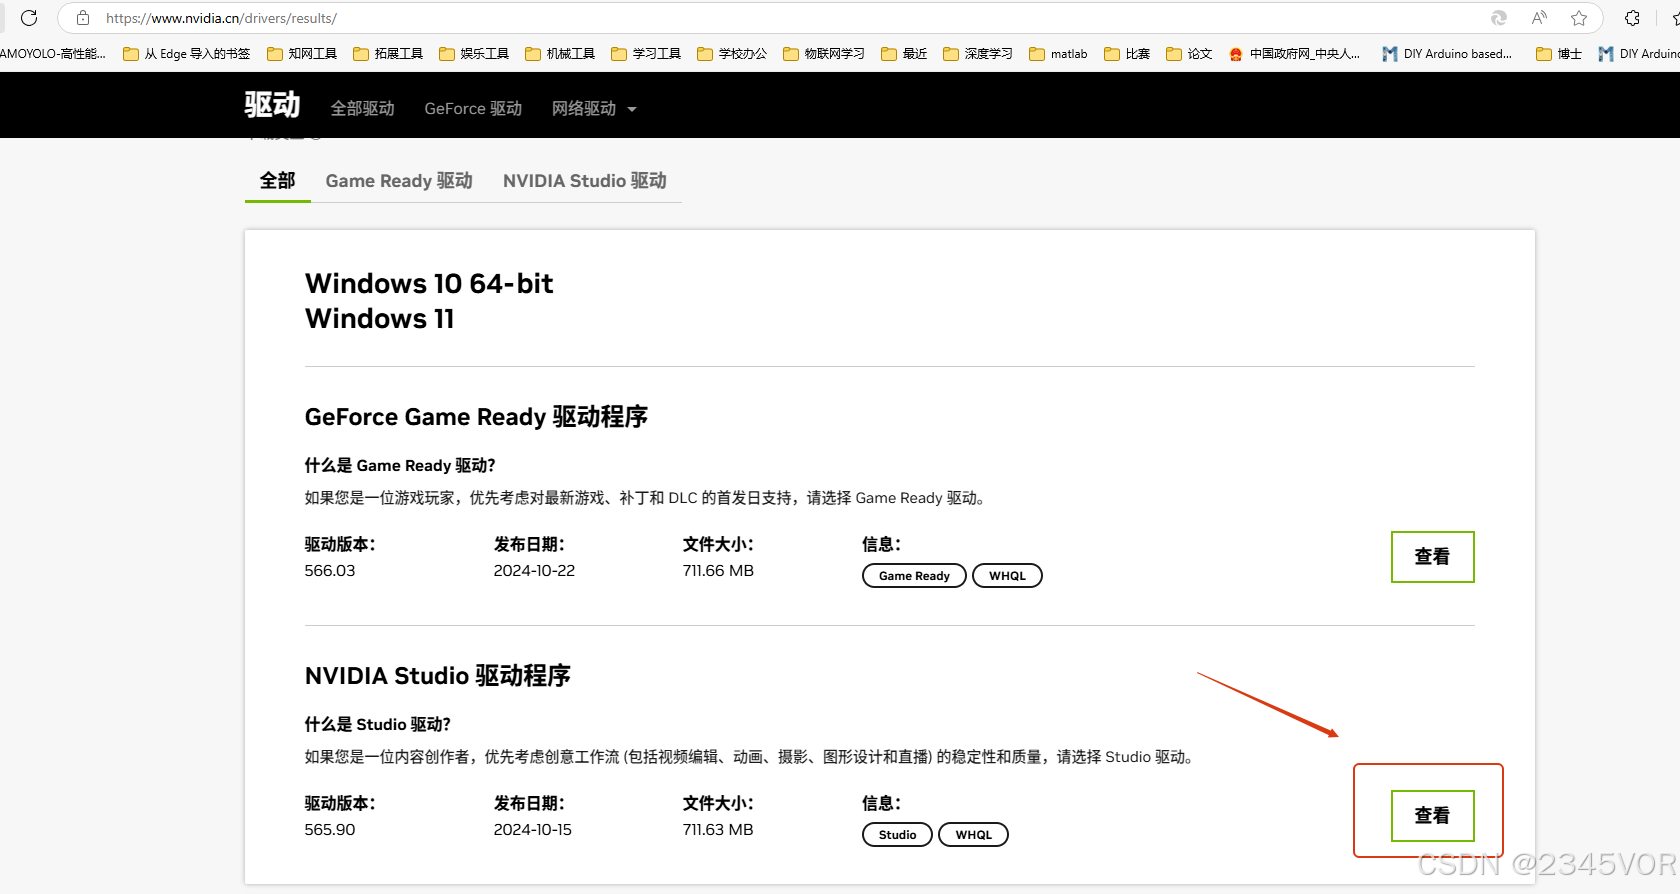This screenshot has width=1680, height=894.
Task: Open the 论文 bookmark folder
Action: (1189, 54)
